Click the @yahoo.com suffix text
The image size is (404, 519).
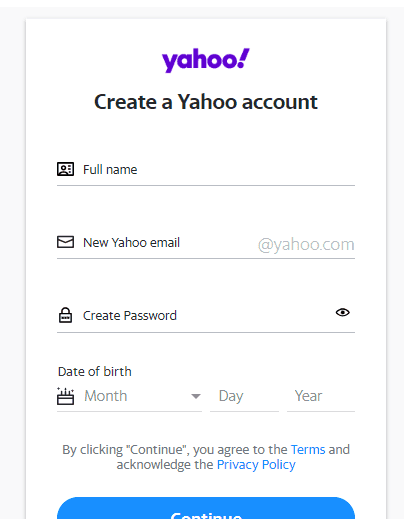pyautogui.click(x=306, y=244)
